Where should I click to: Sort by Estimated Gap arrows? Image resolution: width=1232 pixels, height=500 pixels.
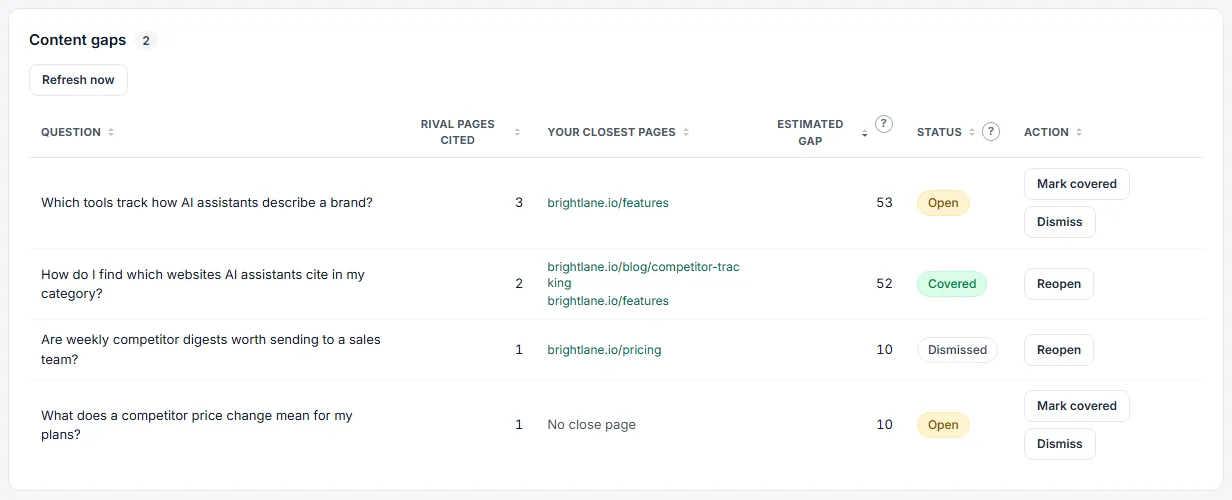pyautogui.click(x=864, y=132)
